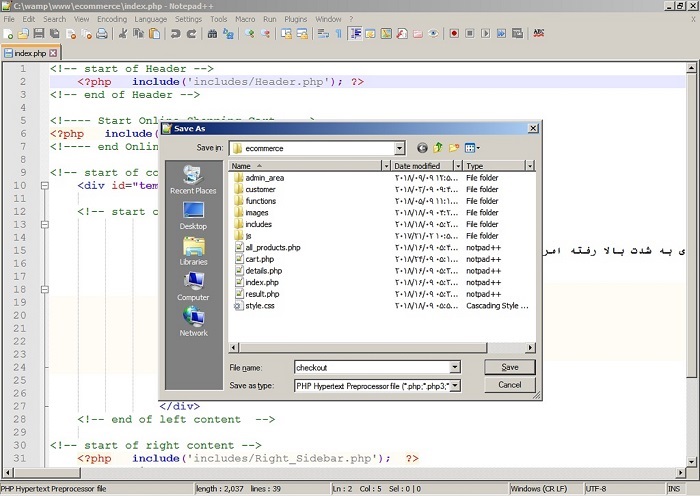The width and height of the screenshot is (700, 496).
Task: Click Up One Level icon in dialog
Action: (438, 148)
